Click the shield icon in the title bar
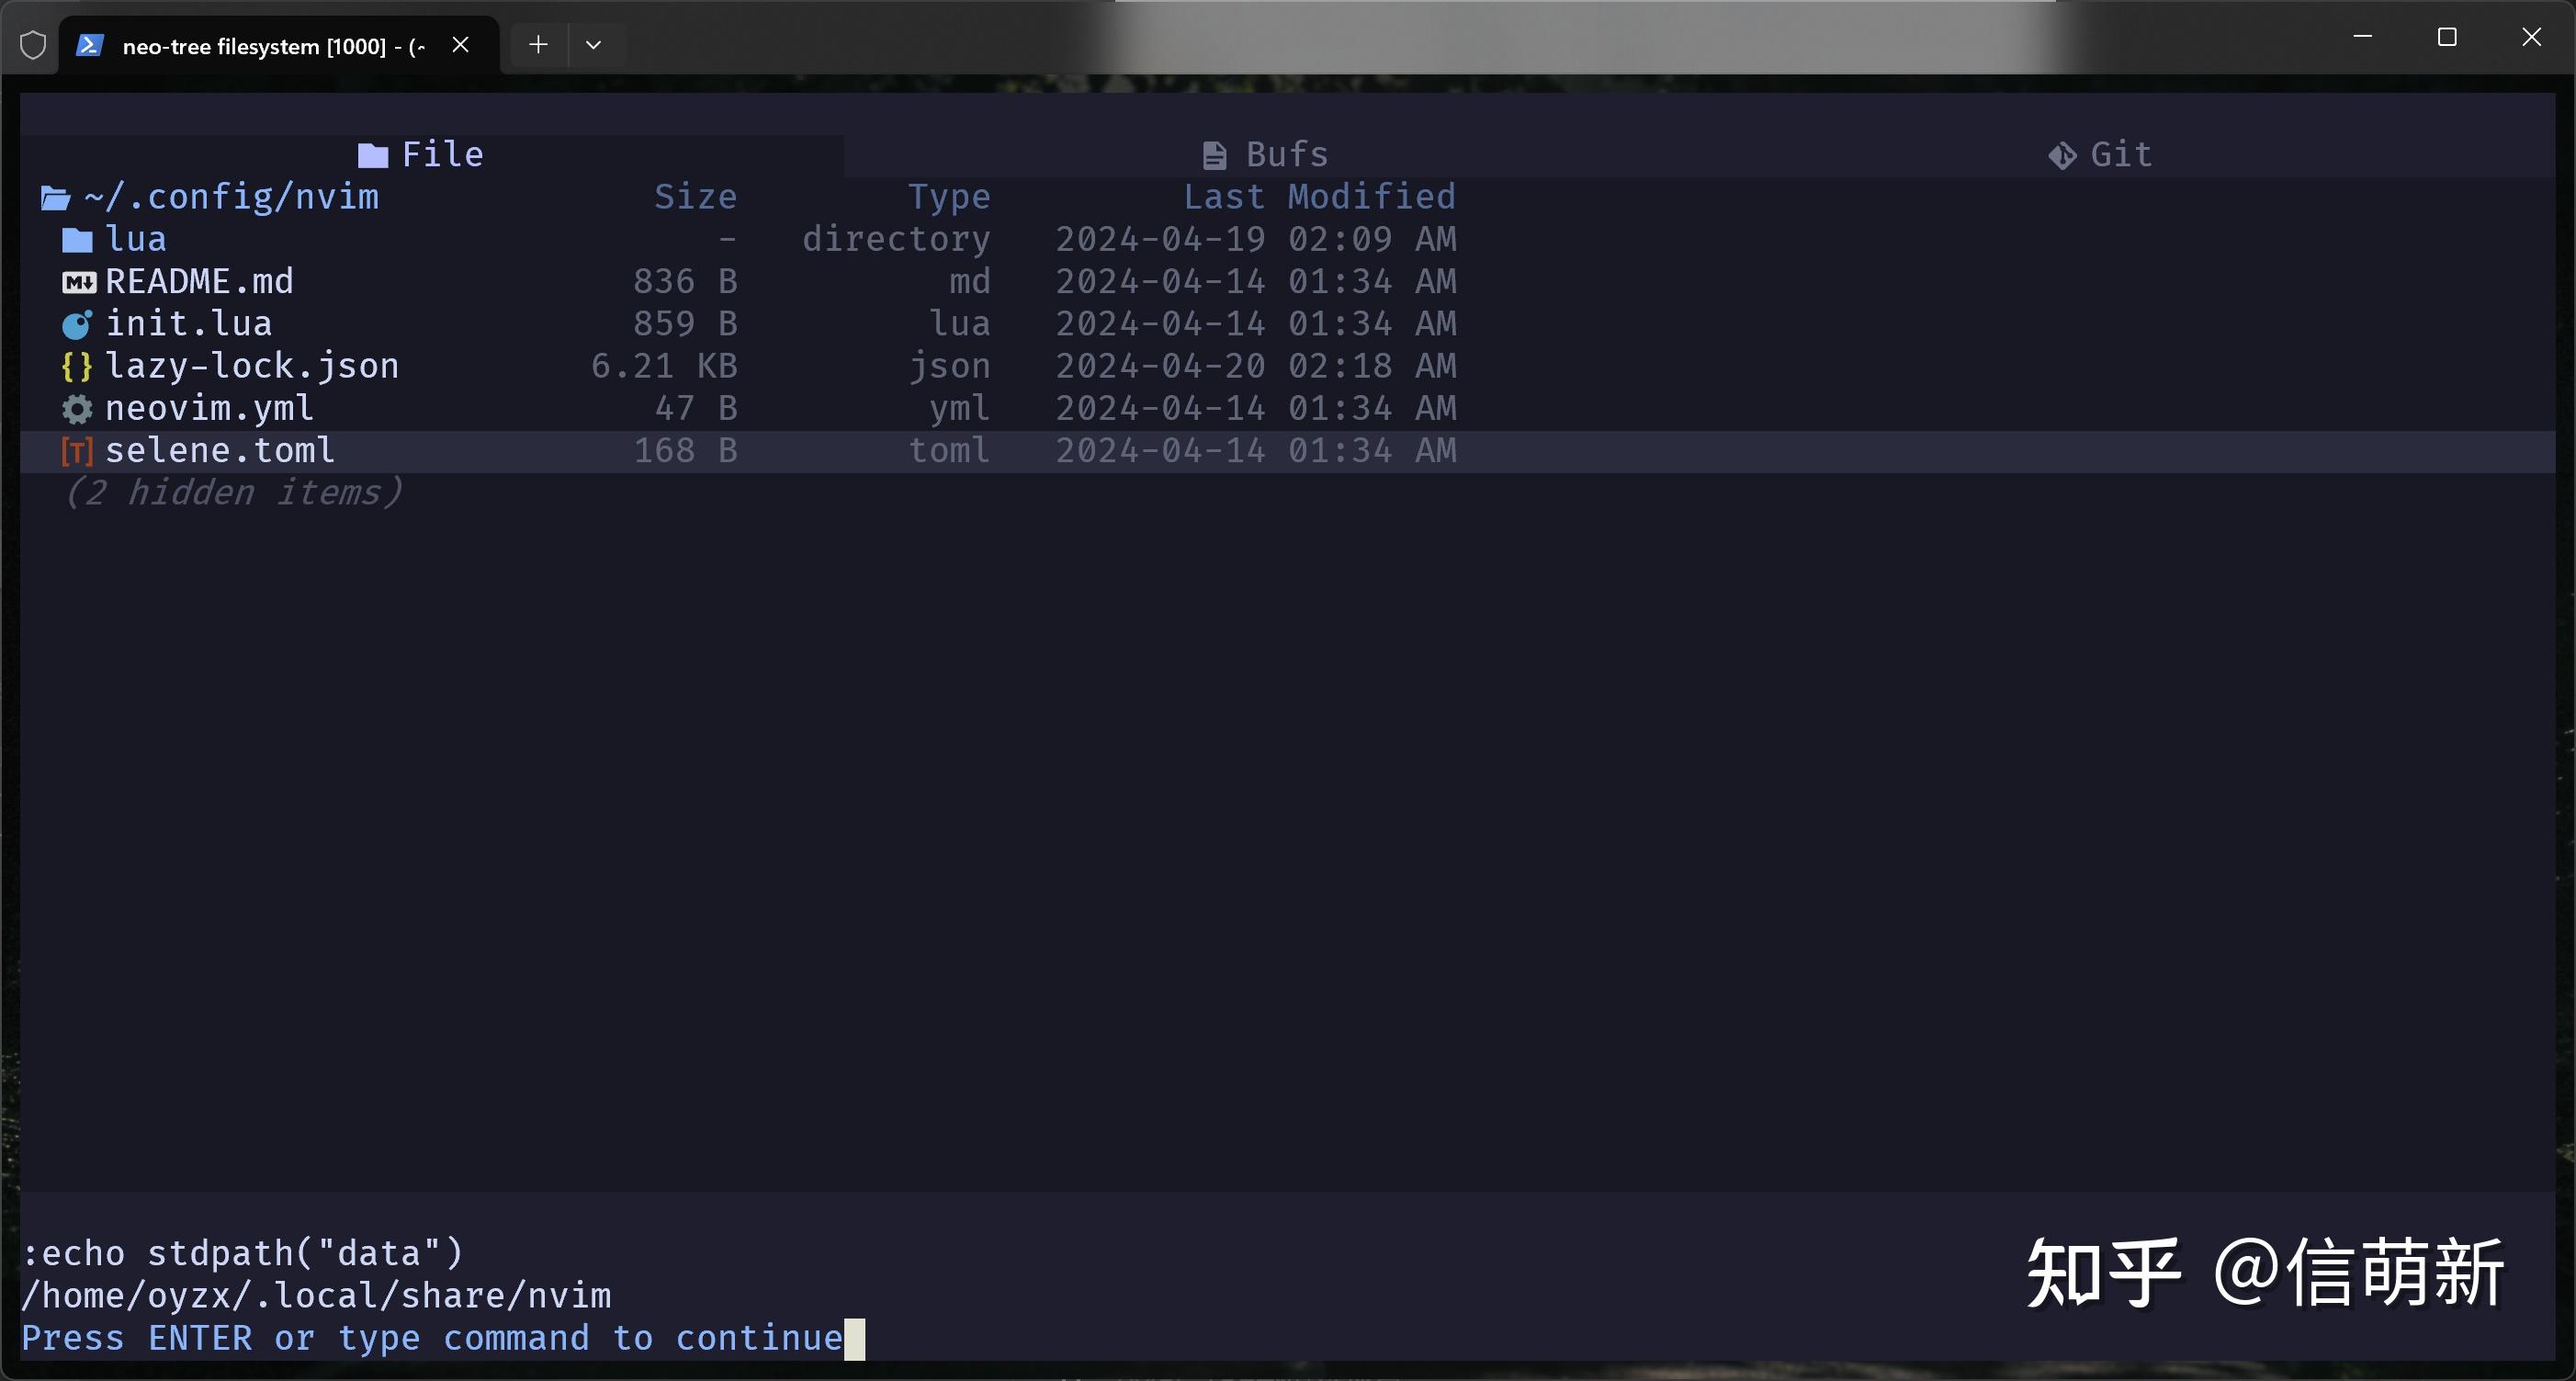Screen dimensions: 2576x1381 [x=33, y=43]
